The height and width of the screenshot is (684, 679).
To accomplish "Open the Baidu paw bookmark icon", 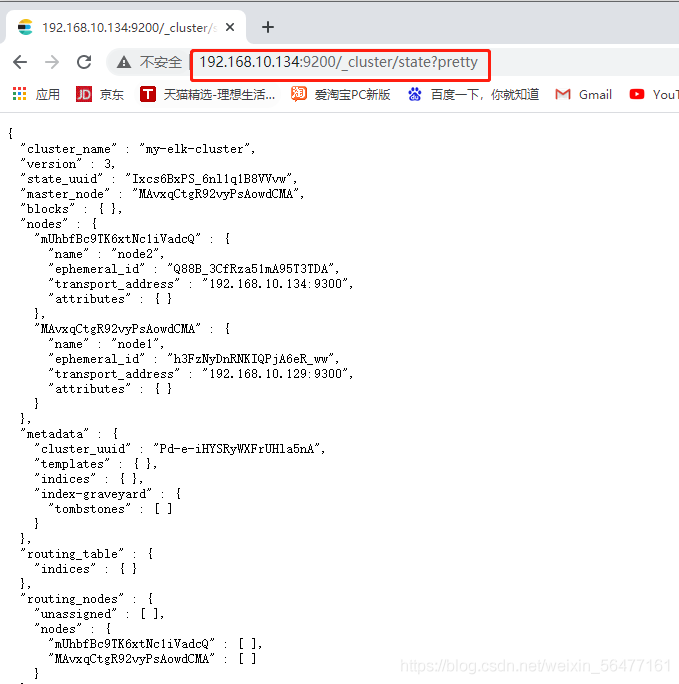I will click(415, 94).
